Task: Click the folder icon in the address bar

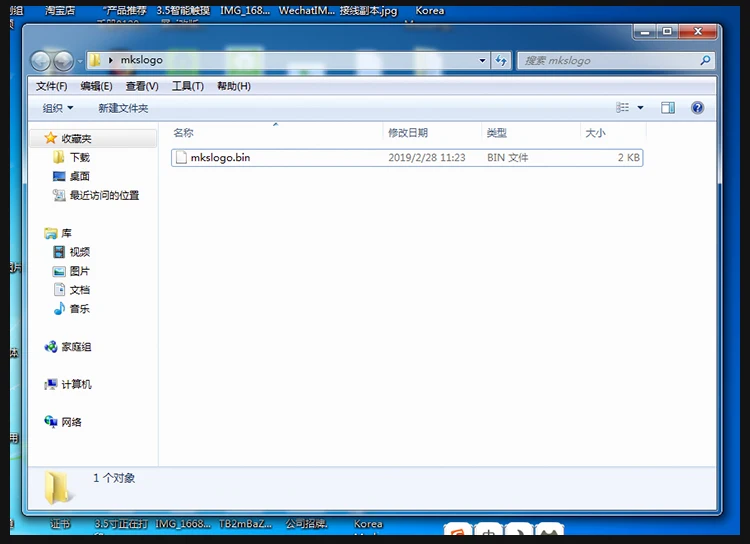Action: click(95, 60)
